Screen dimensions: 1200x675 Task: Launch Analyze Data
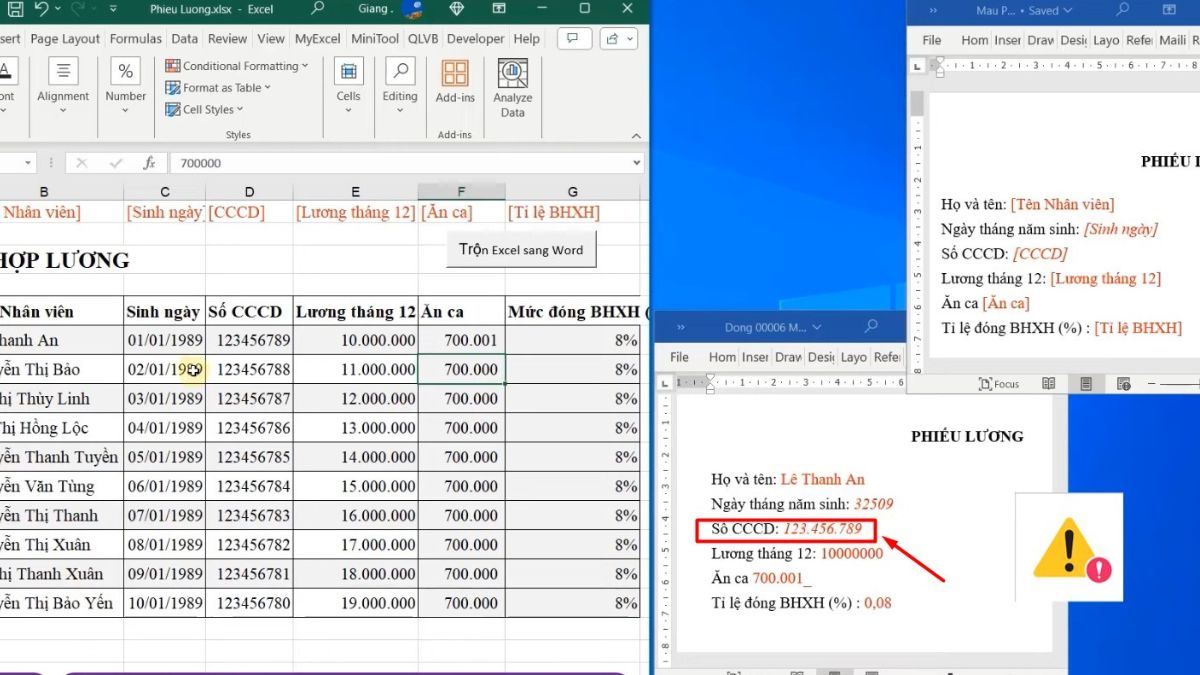512,87
